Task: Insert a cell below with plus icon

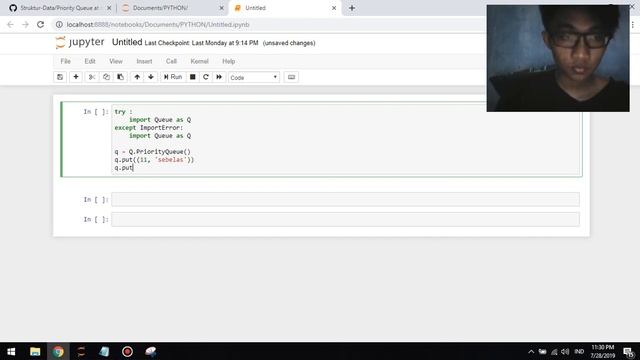Action: click(76, 77)
